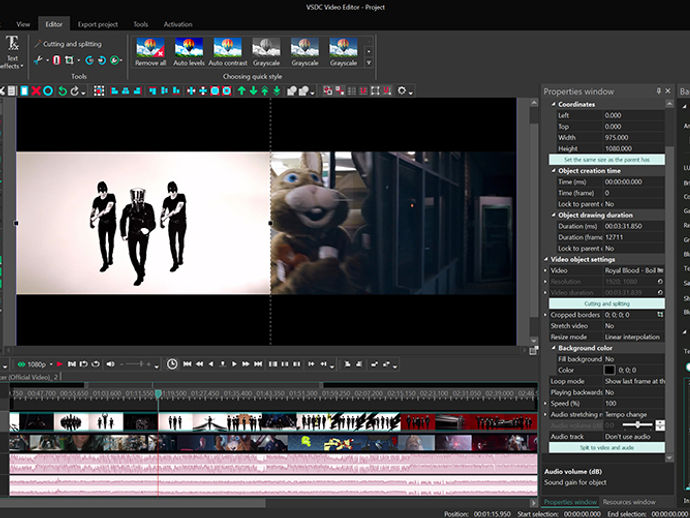Image resolution: width=690 pixels, height=518 pixels.
Task: Collapse the Object drawing duration section
Action: [x=554, y=215]
